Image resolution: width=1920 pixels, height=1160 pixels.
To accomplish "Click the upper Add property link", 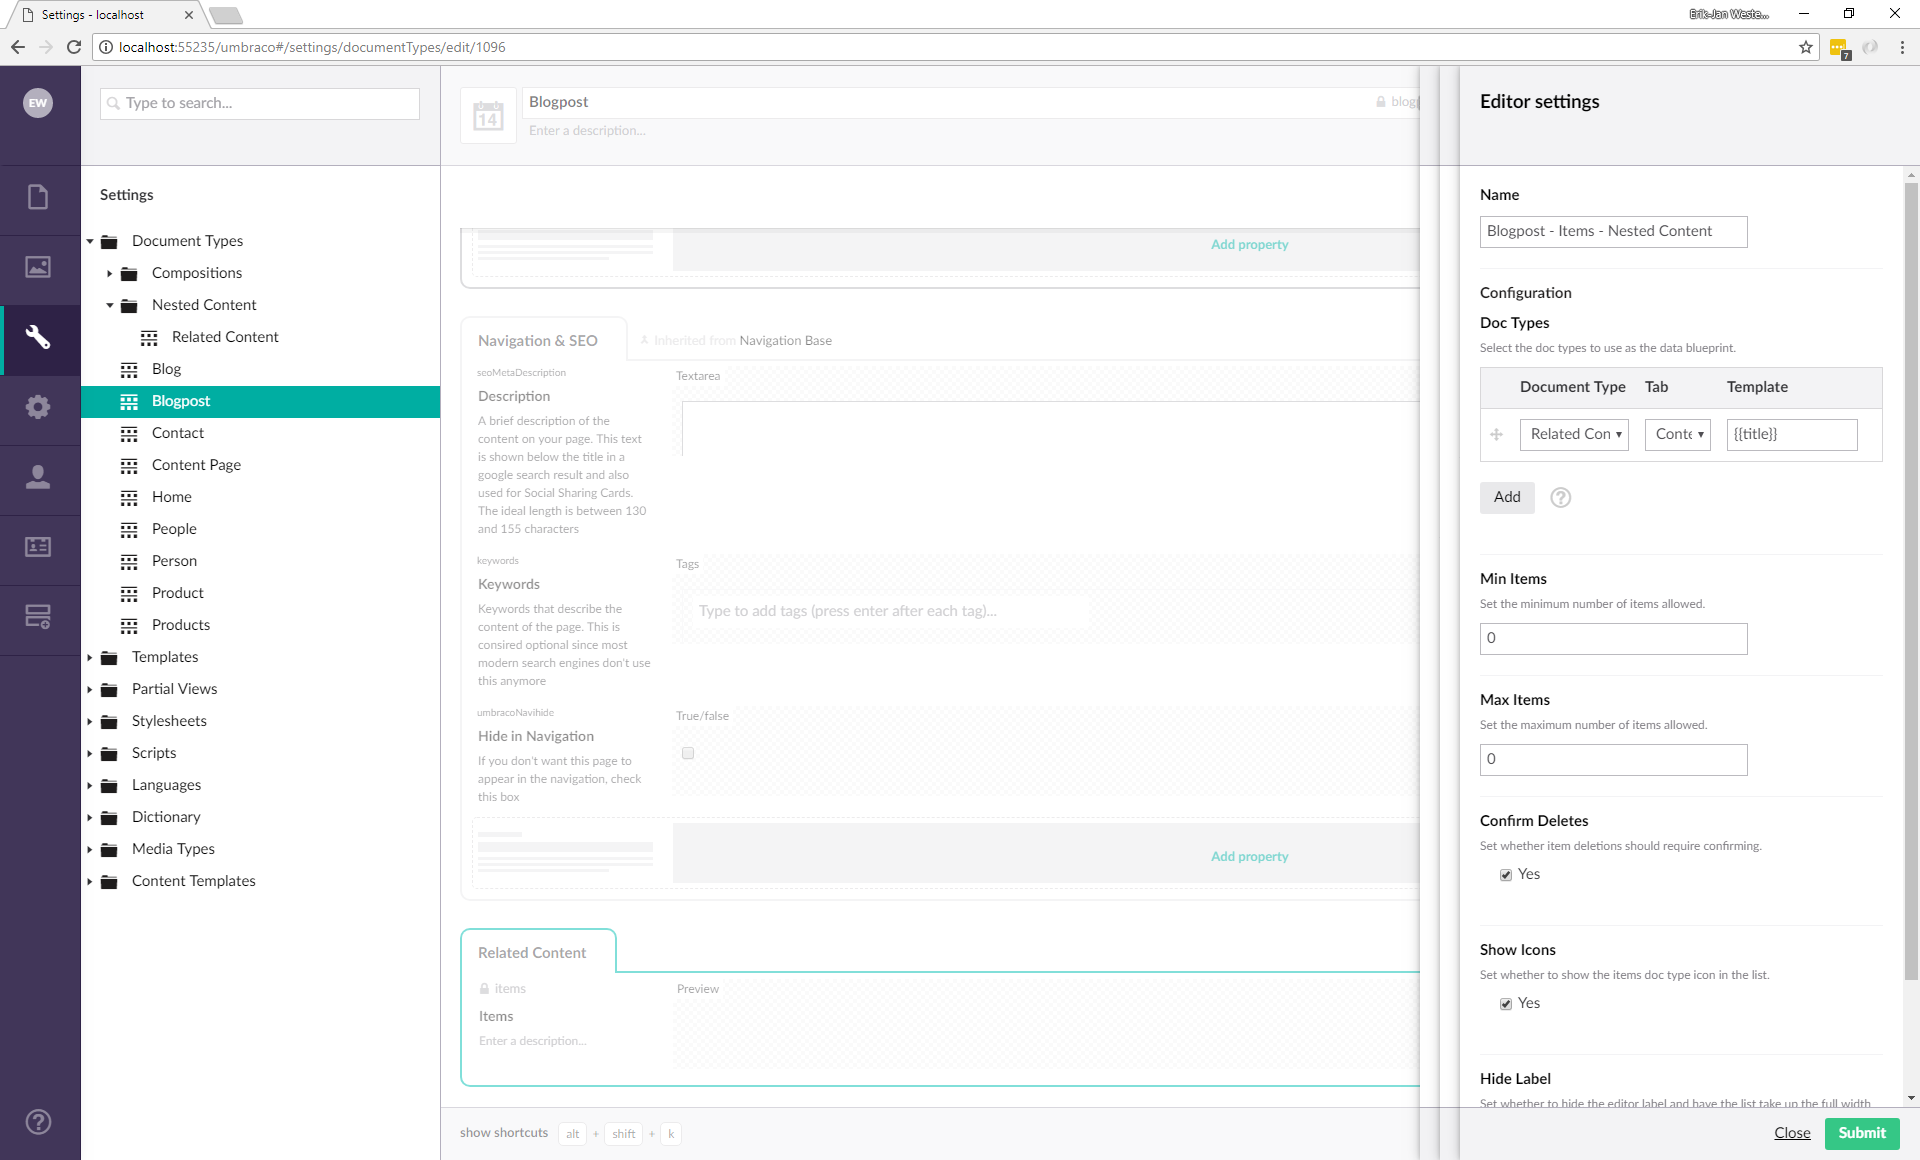I will tap(1249, 244).
